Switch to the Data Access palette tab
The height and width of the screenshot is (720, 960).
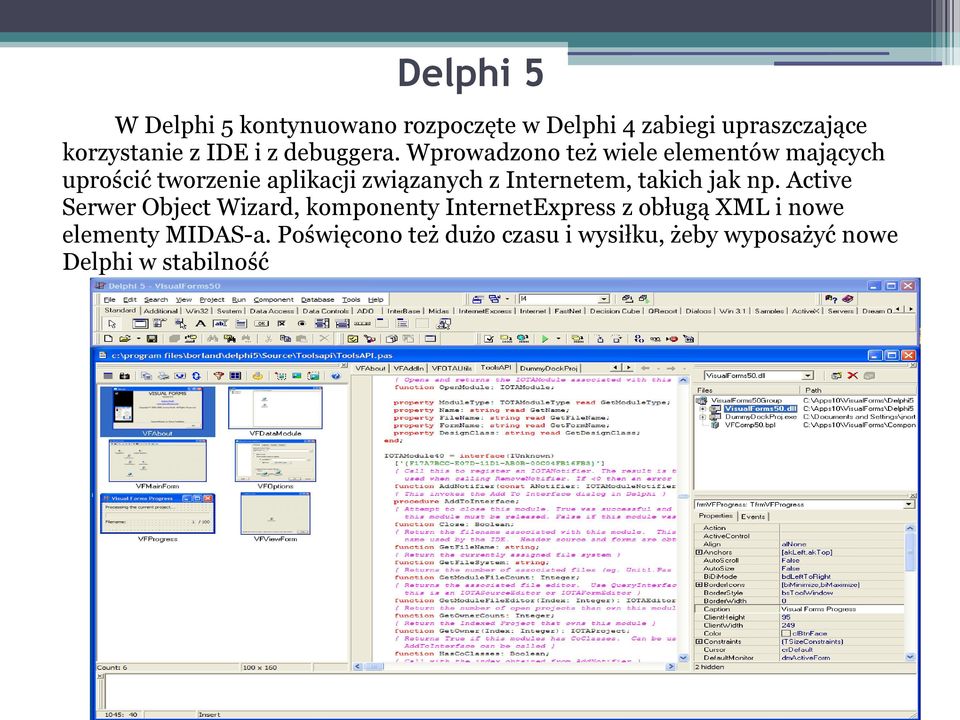[x=272, y=310]
